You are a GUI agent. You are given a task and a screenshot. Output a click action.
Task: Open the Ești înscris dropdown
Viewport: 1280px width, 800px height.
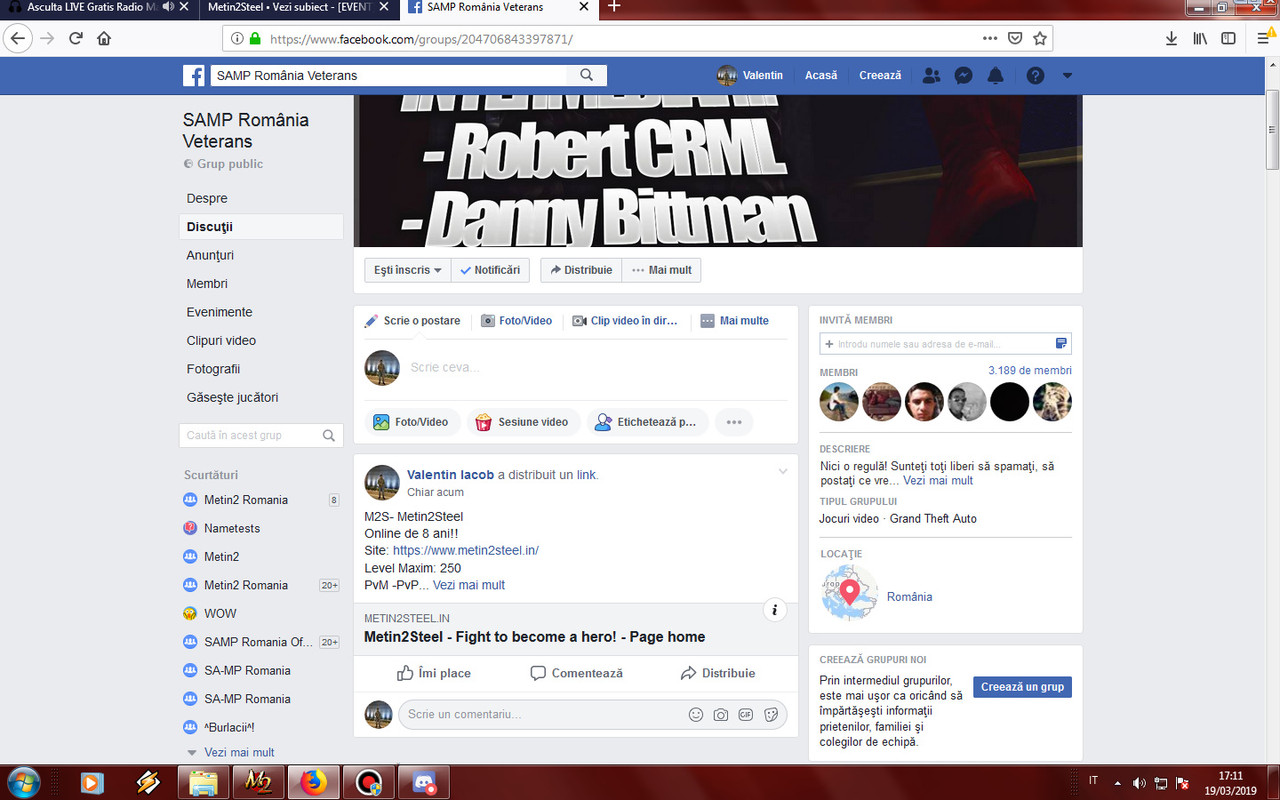(406, 269)
